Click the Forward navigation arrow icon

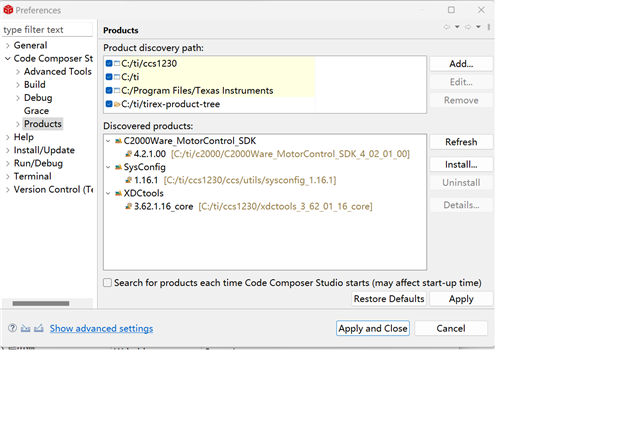point(468,27)
